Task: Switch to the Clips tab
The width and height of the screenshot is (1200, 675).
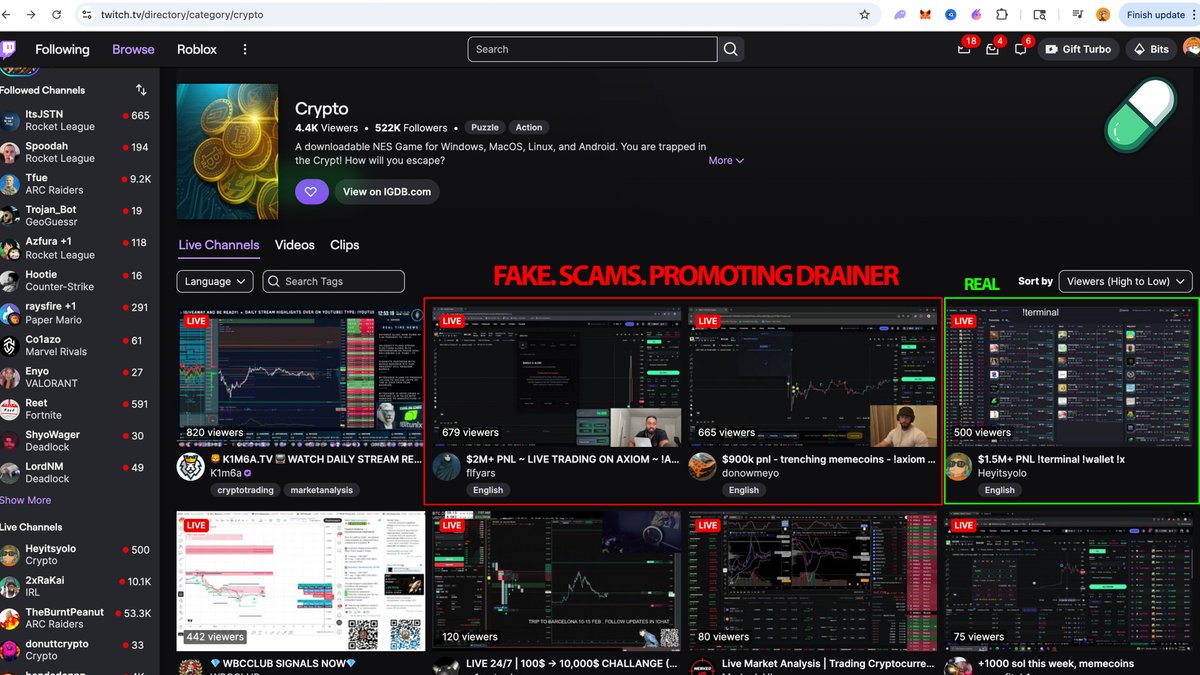Action: pyautogui.click(x=345, y=245)
